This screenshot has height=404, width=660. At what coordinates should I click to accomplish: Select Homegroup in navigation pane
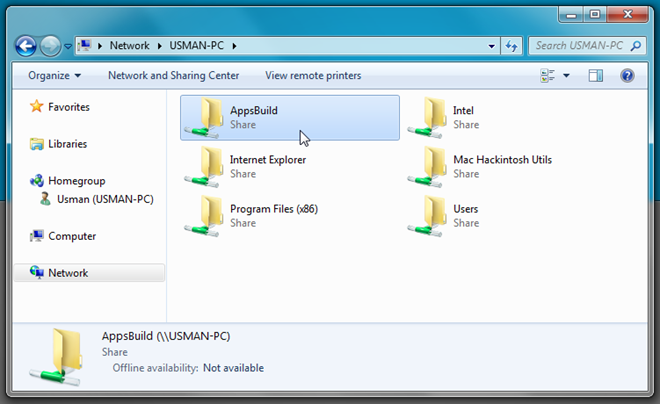point(77,181)
